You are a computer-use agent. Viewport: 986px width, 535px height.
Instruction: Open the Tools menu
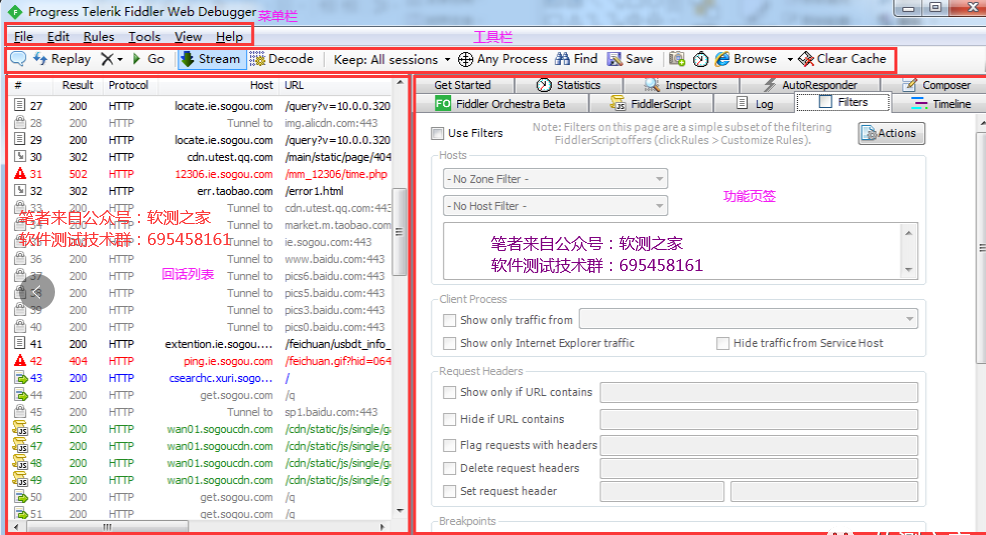[x=145, y=36]
